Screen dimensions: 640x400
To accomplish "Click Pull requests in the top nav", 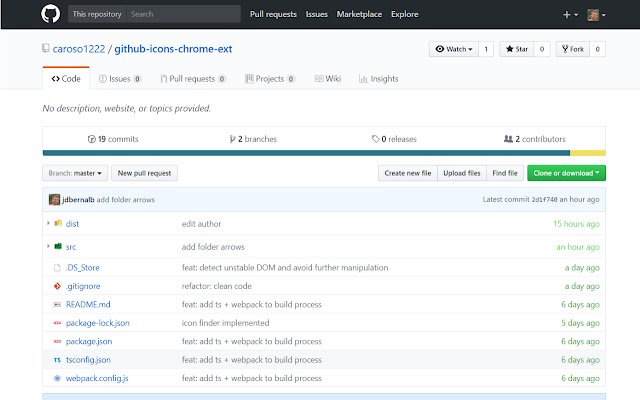I will point(273,14).
